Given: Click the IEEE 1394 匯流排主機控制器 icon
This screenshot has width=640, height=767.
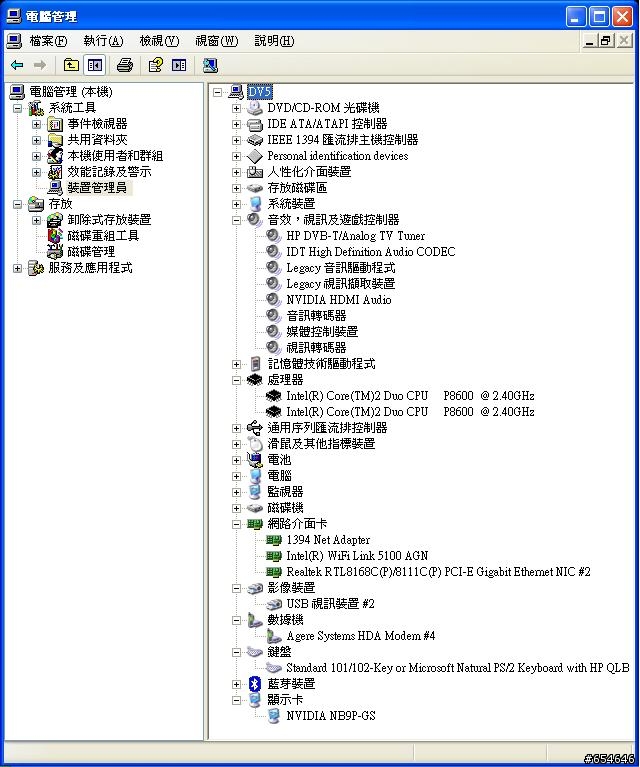Looking at the screenshot, I should [255, 140].
